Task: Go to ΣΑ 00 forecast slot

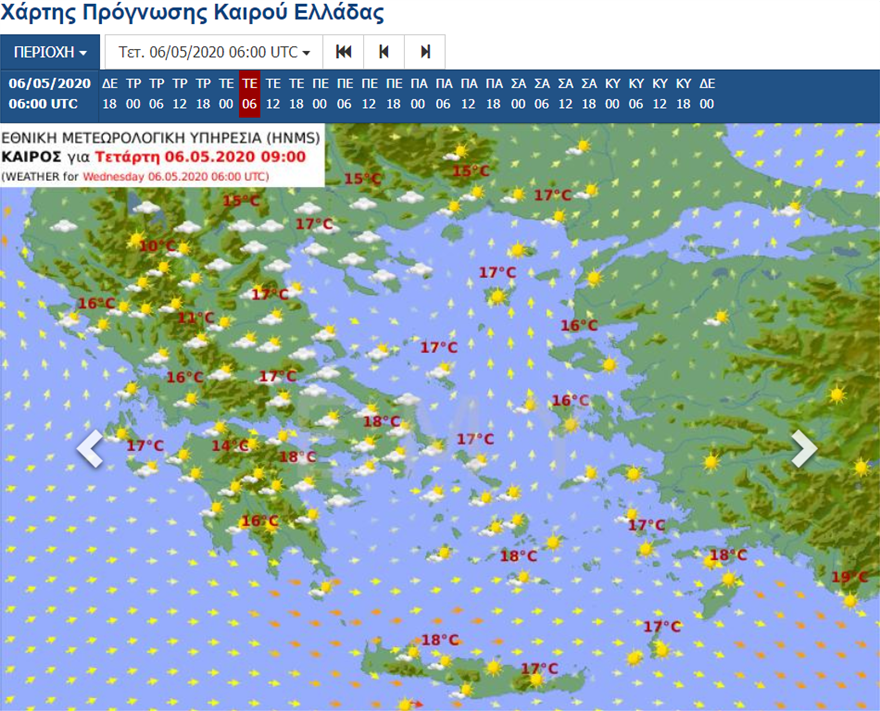Action: (x=518, y=93)
